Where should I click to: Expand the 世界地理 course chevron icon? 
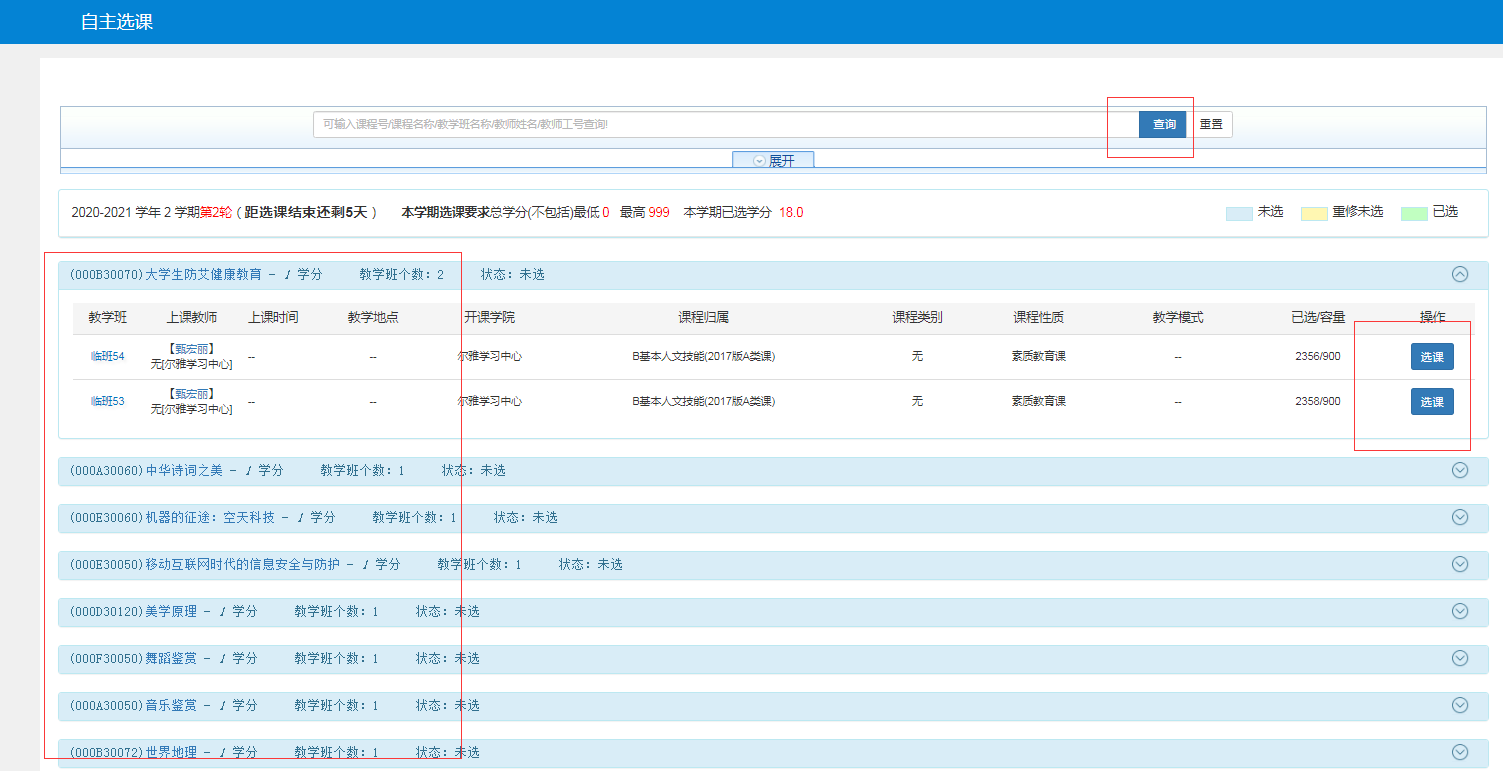[x=1459, y=752]
